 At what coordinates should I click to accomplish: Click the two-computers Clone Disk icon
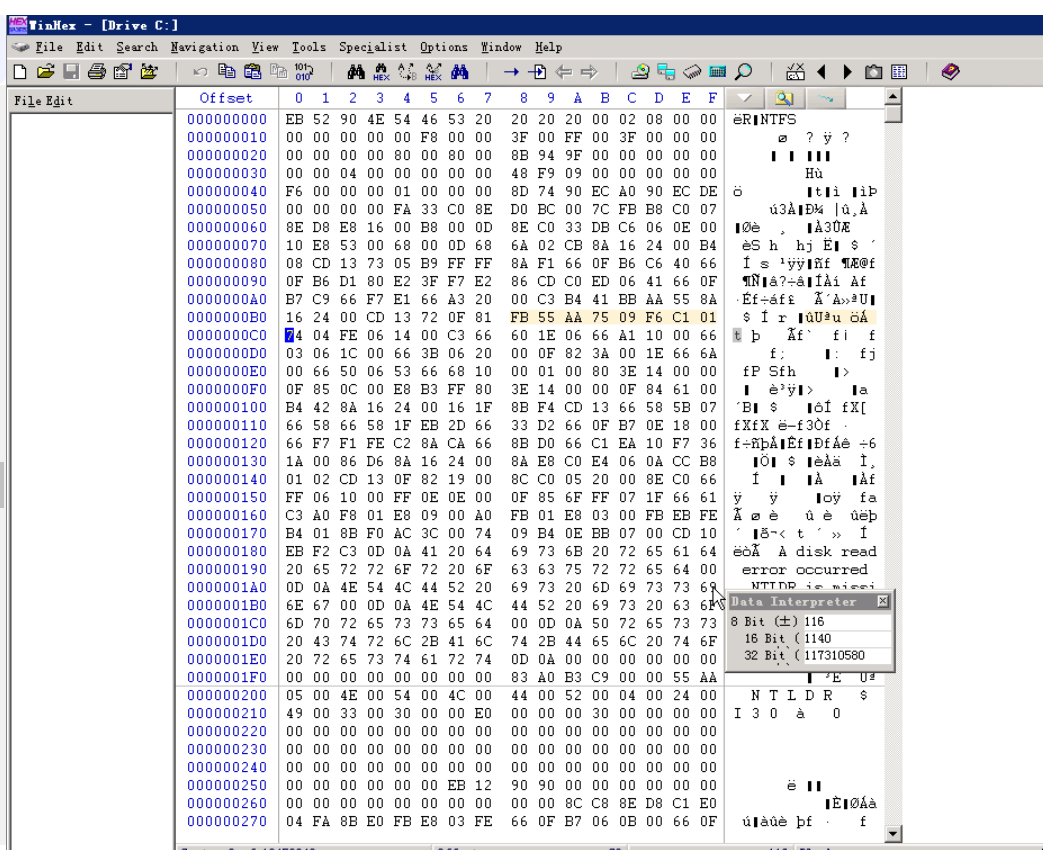coord(666,72)
